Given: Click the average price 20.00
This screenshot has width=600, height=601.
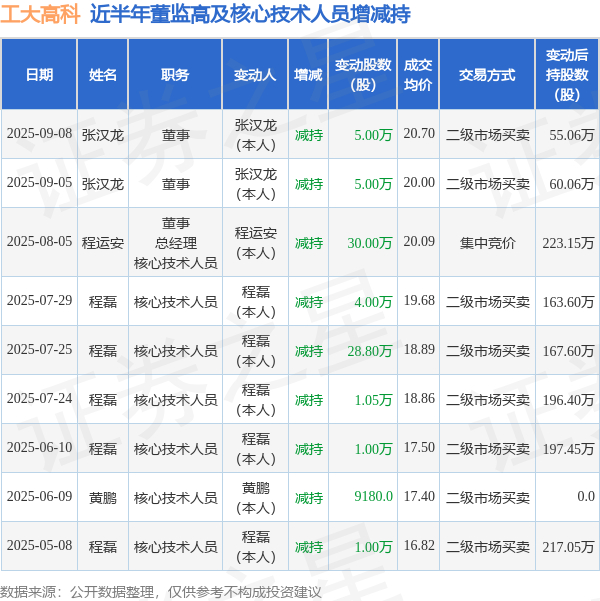Looking at the screenshot, I should click(x=419, y=182).
